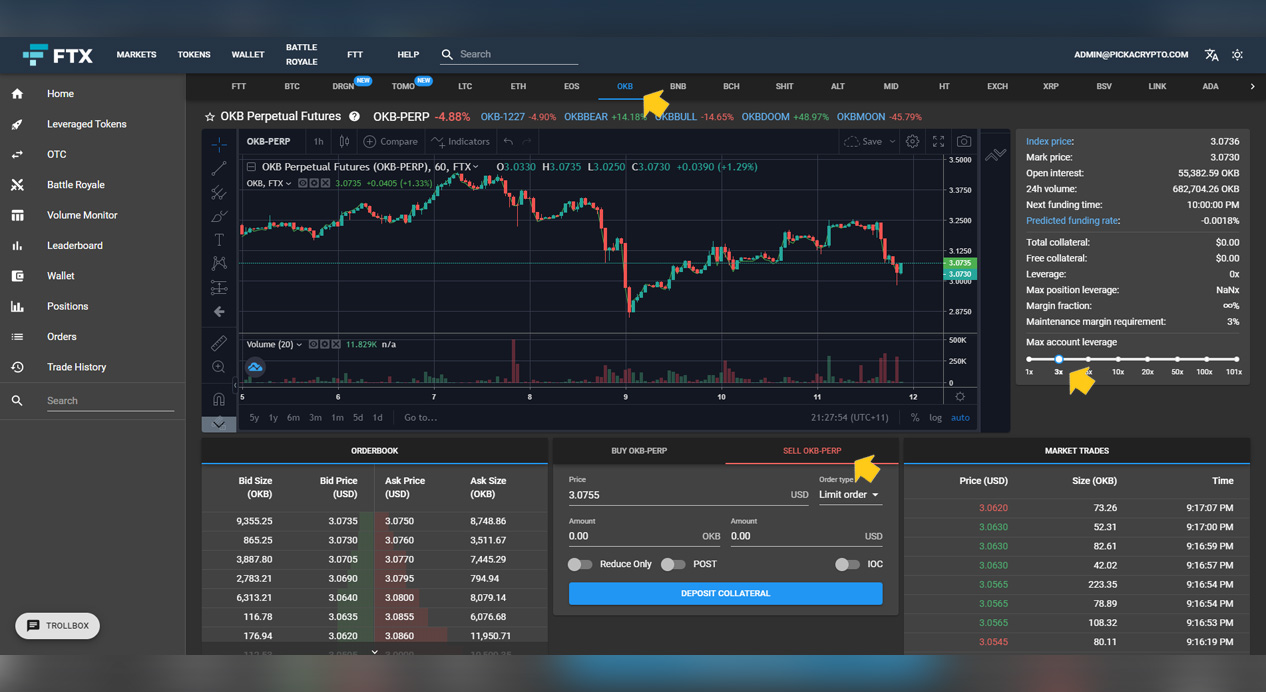Image resolution: width=1266 pixels, height=692 pixels.
Task: Toggle percent scale on chart
Action: pos(915,418)
